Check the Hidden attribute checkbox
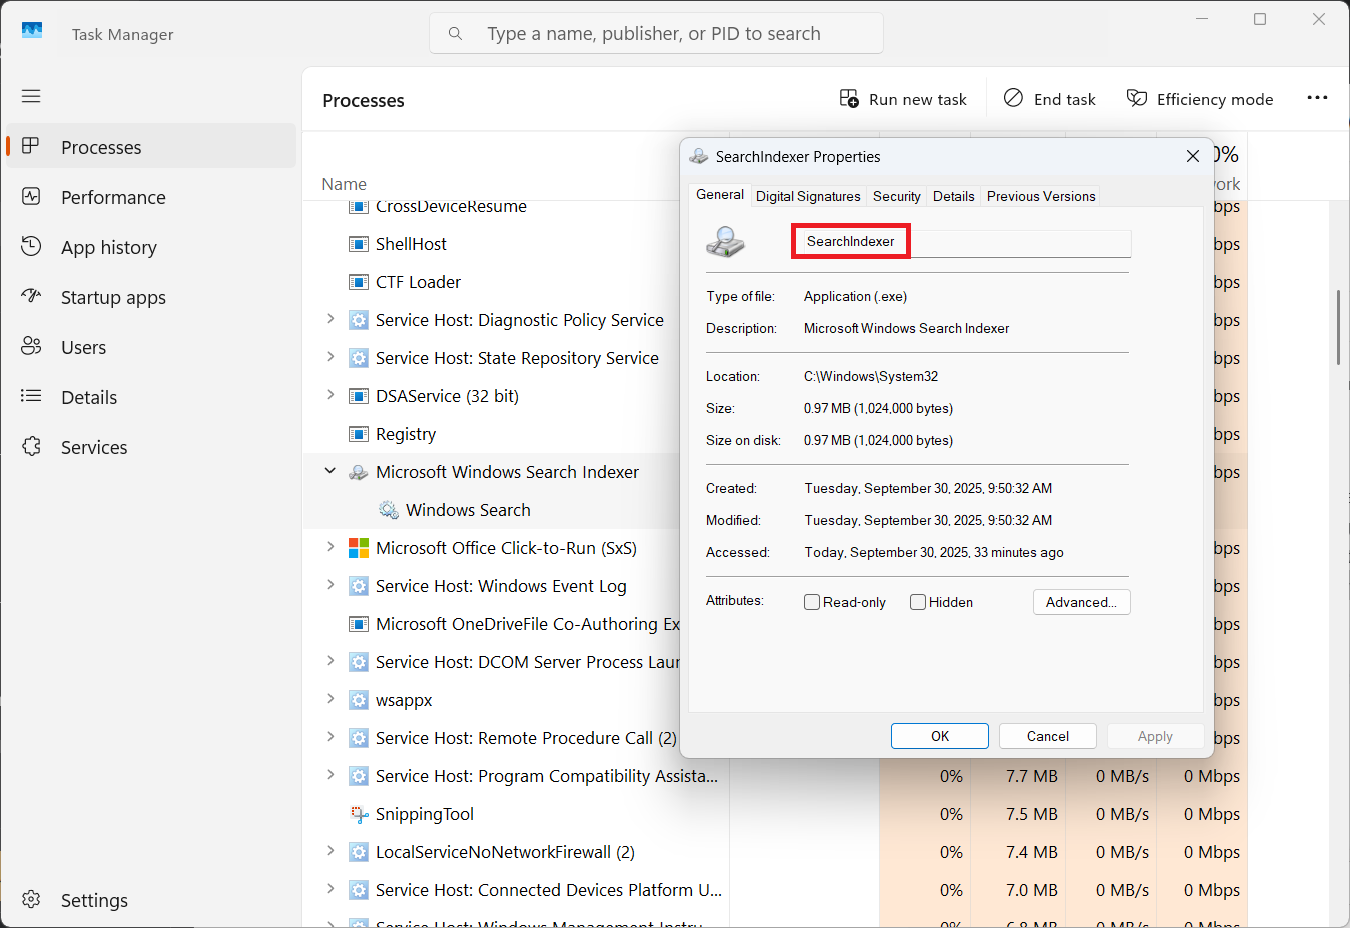 918,602
